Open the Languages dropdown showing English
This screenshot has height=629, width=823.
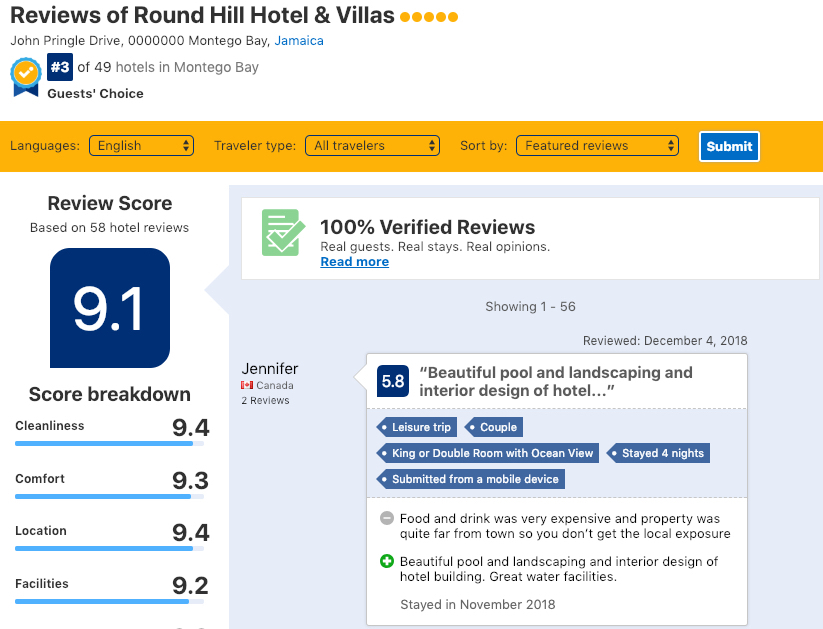pyautogui.click(x=141, y=145)
